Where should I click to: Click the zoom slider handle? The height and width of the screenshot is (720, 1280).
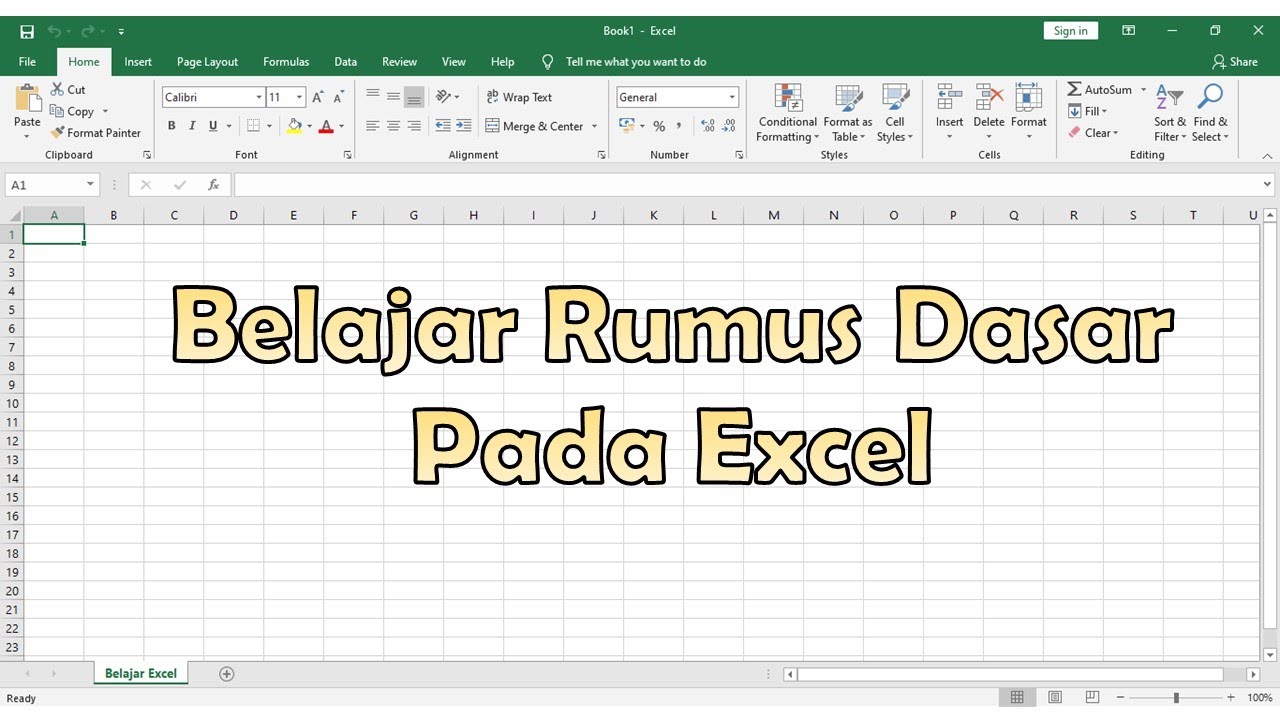coord(1176,698)
